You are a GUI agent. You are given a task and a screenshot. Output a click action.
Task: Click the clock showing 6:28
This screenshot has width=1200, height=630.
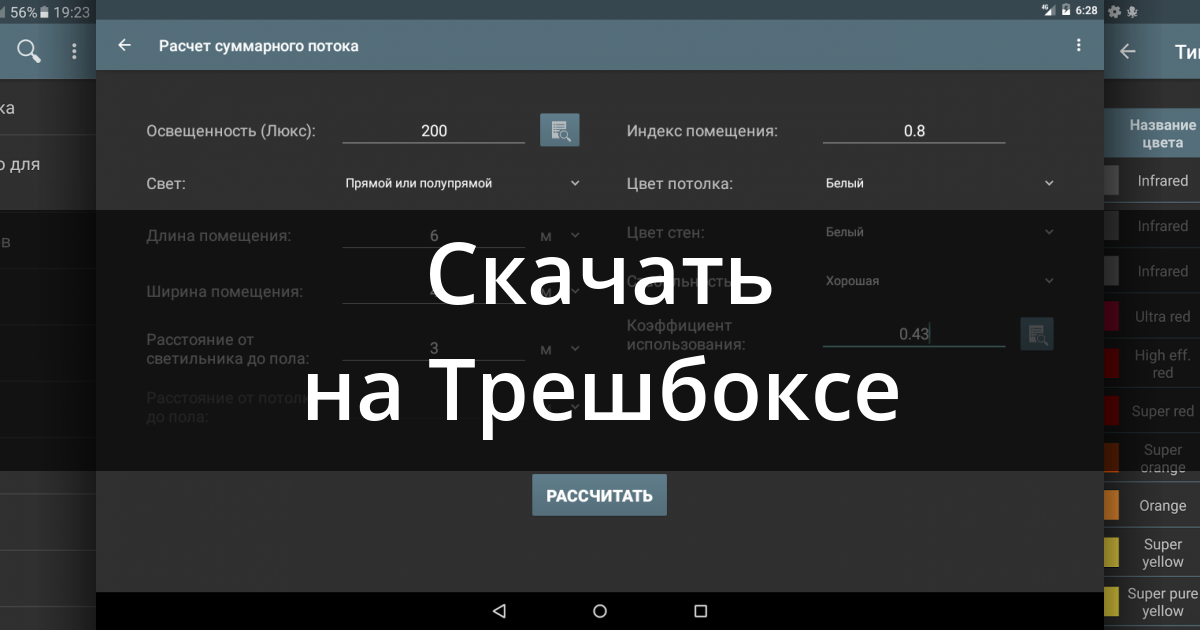pos(1087,10)
